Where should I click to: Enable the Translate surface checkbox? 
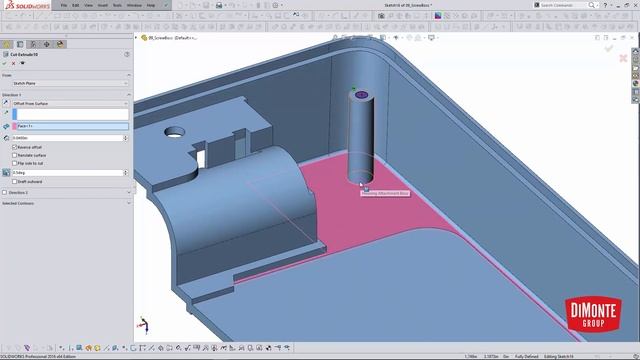[15, 156]
